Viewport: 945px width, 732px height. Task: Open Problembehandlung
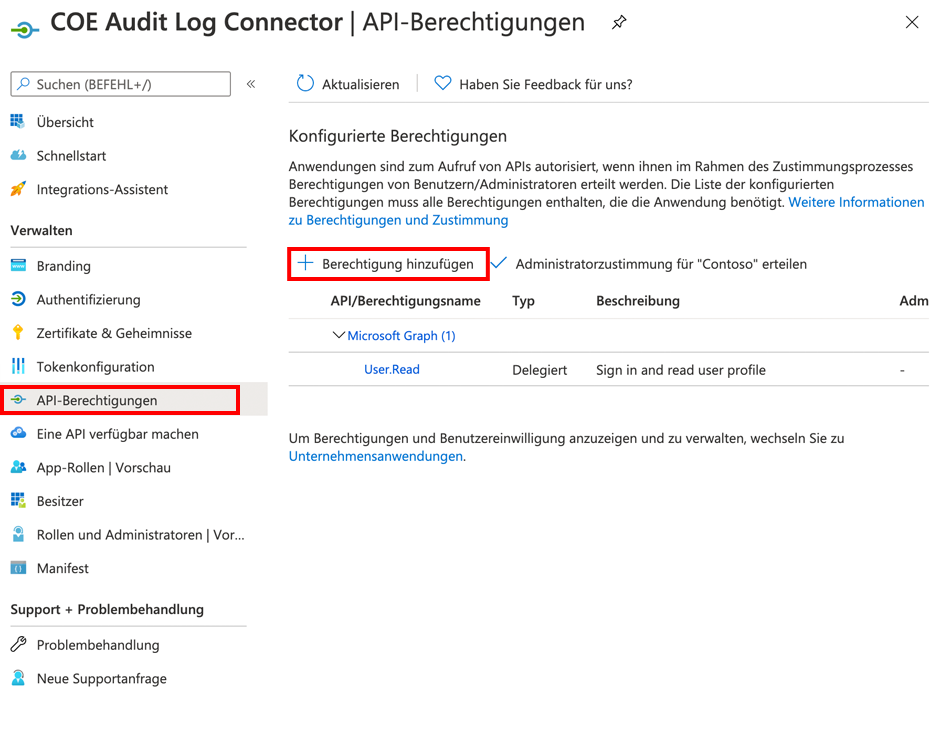pyautogui.click(x=98, y=645)
